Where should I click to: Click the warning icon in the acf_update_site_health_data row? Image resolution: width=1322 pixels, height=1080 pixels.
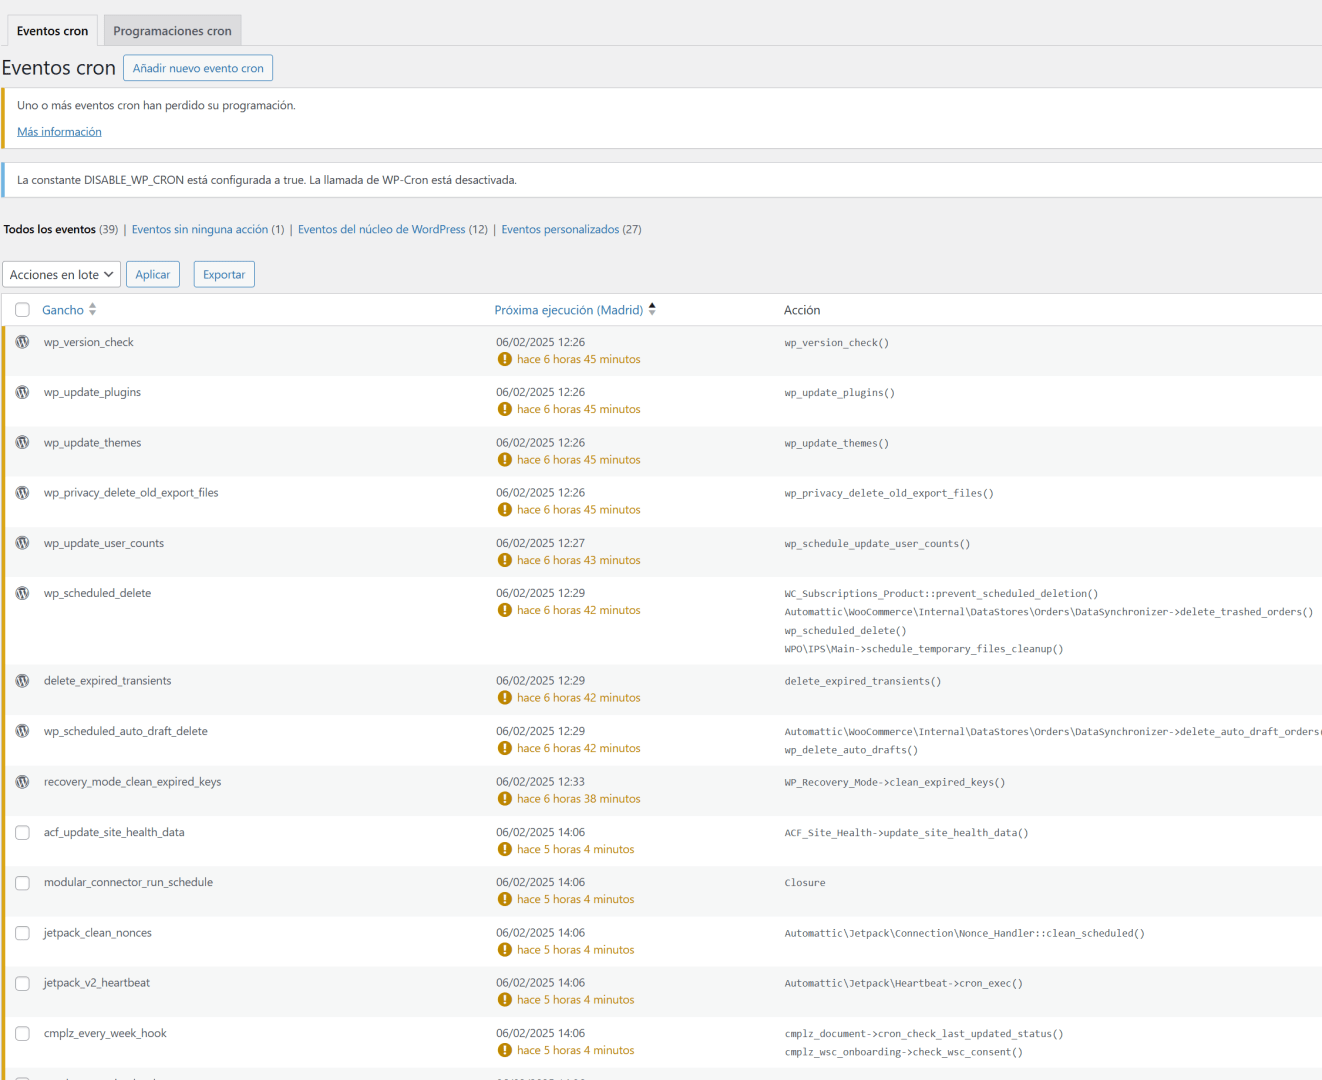(505, 849)
